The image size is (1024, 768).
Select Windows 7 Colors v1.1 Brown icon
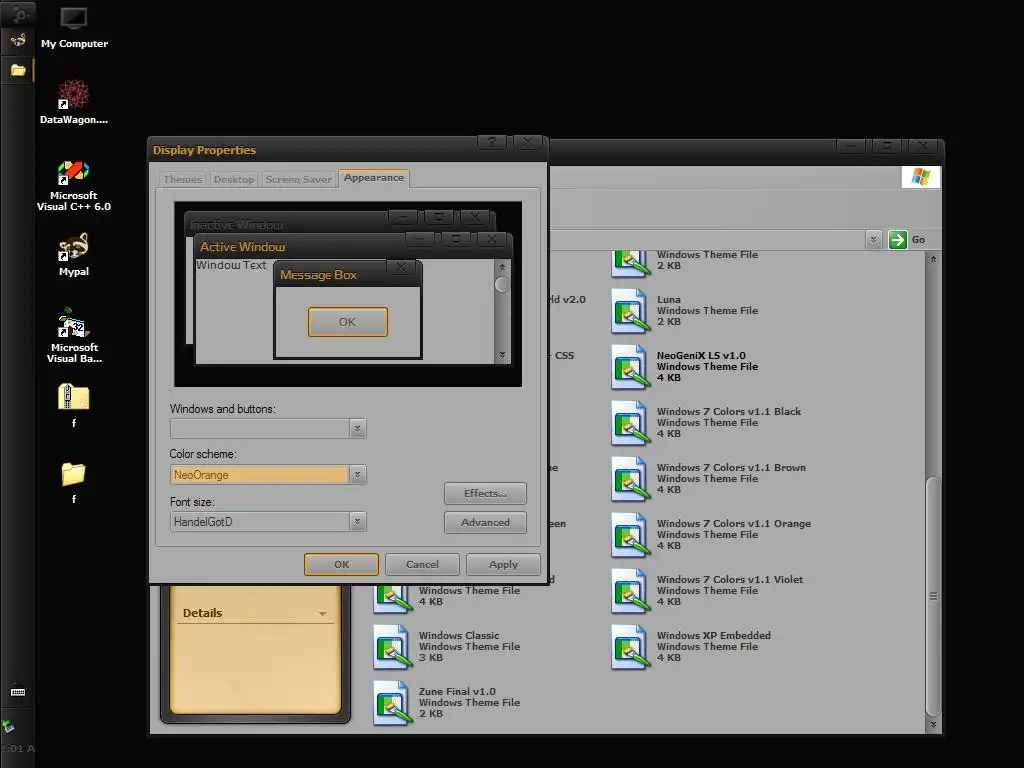(630, 479)
